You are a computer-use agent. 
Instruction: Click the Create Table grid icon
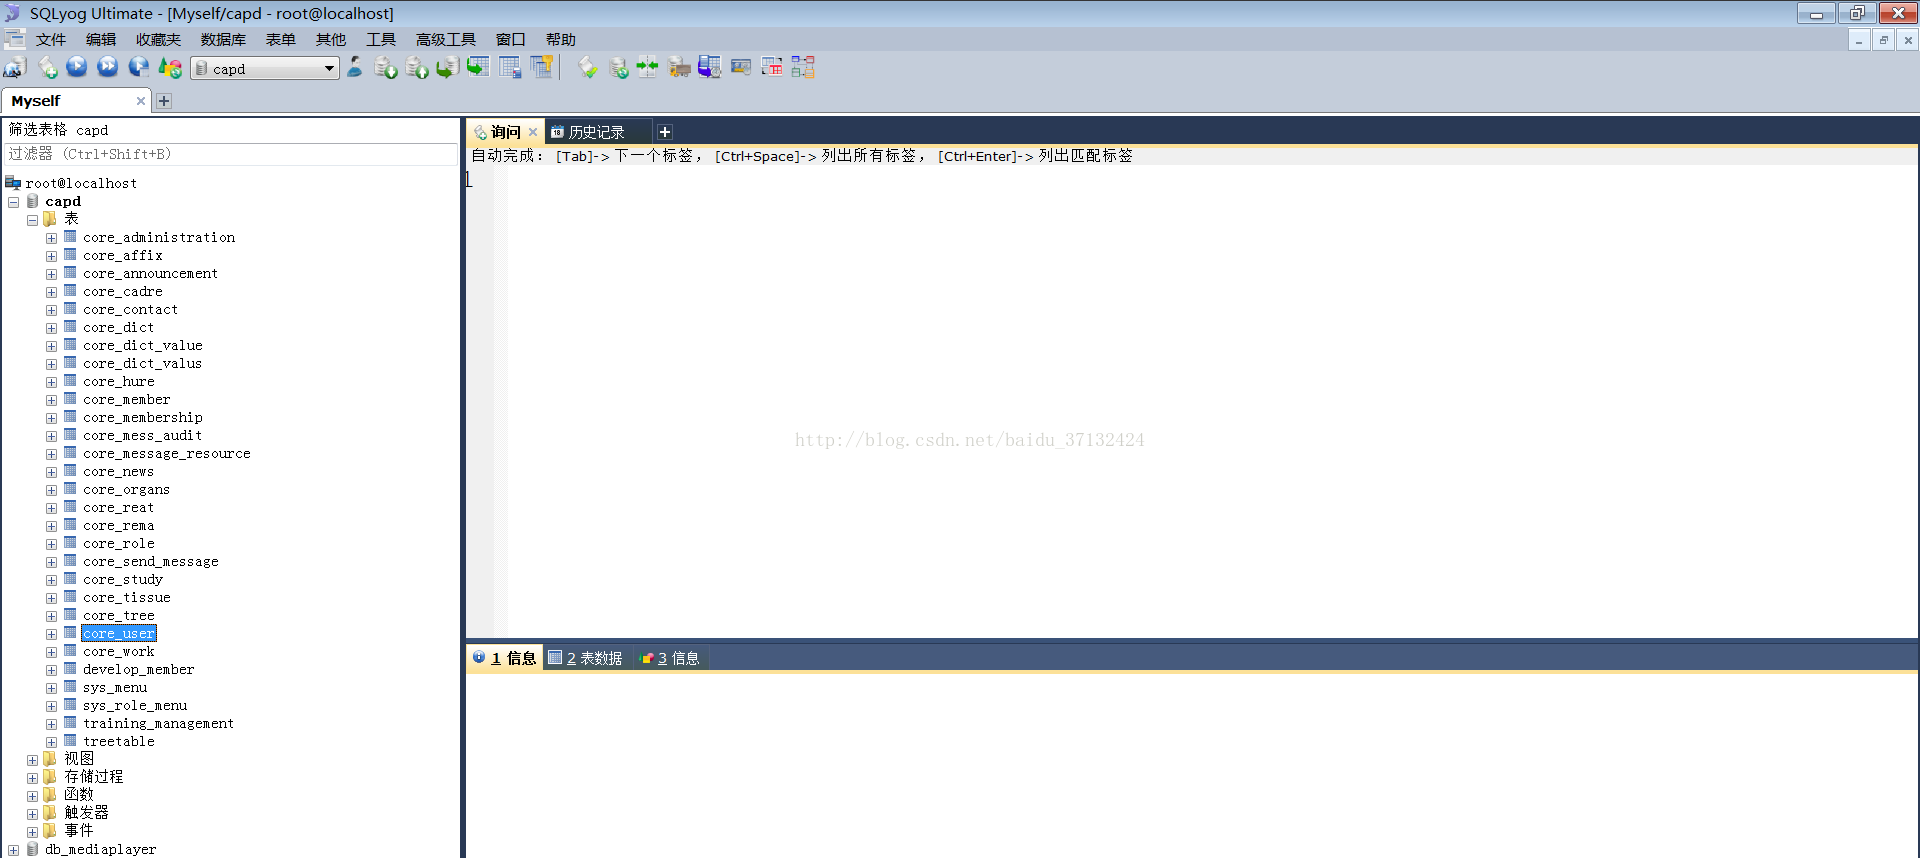pyautogui.click(x=510, y=67)
